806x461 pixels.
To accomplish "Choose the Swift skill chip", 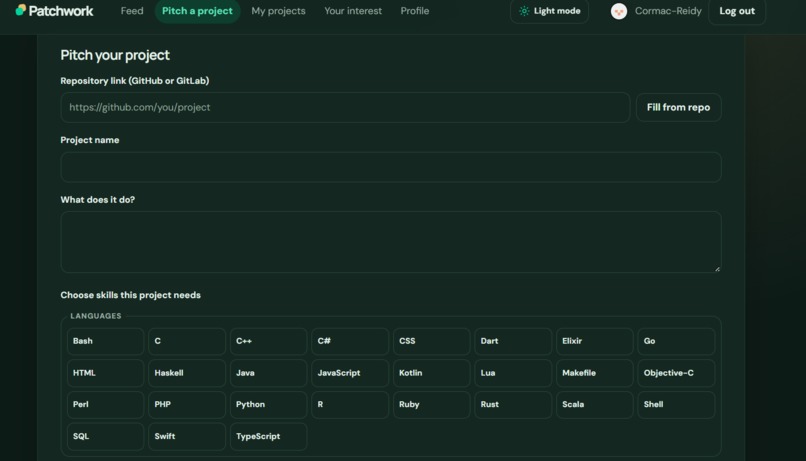I will tap(187, 436).
